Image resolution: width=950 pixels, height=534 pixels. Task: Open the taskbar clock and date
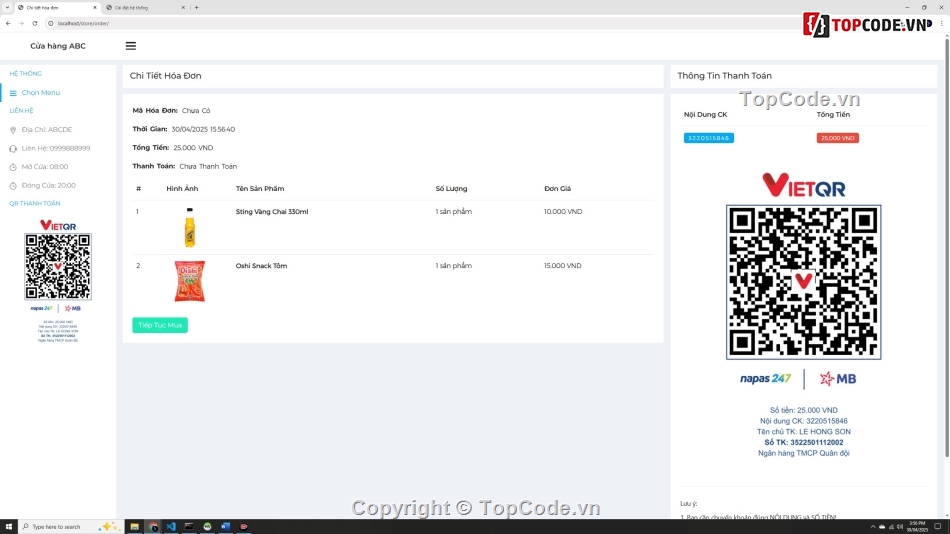917,527
